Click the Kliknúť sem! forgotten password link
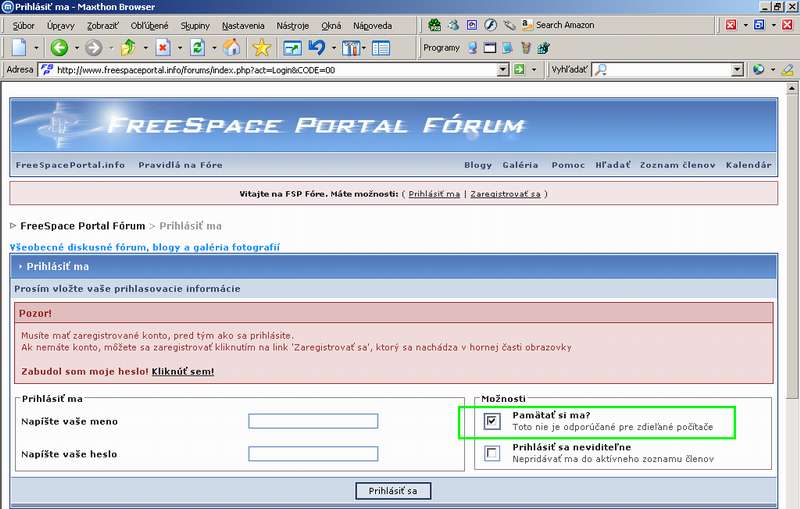The width and height of the screenshot is (800, 509). 183,371
